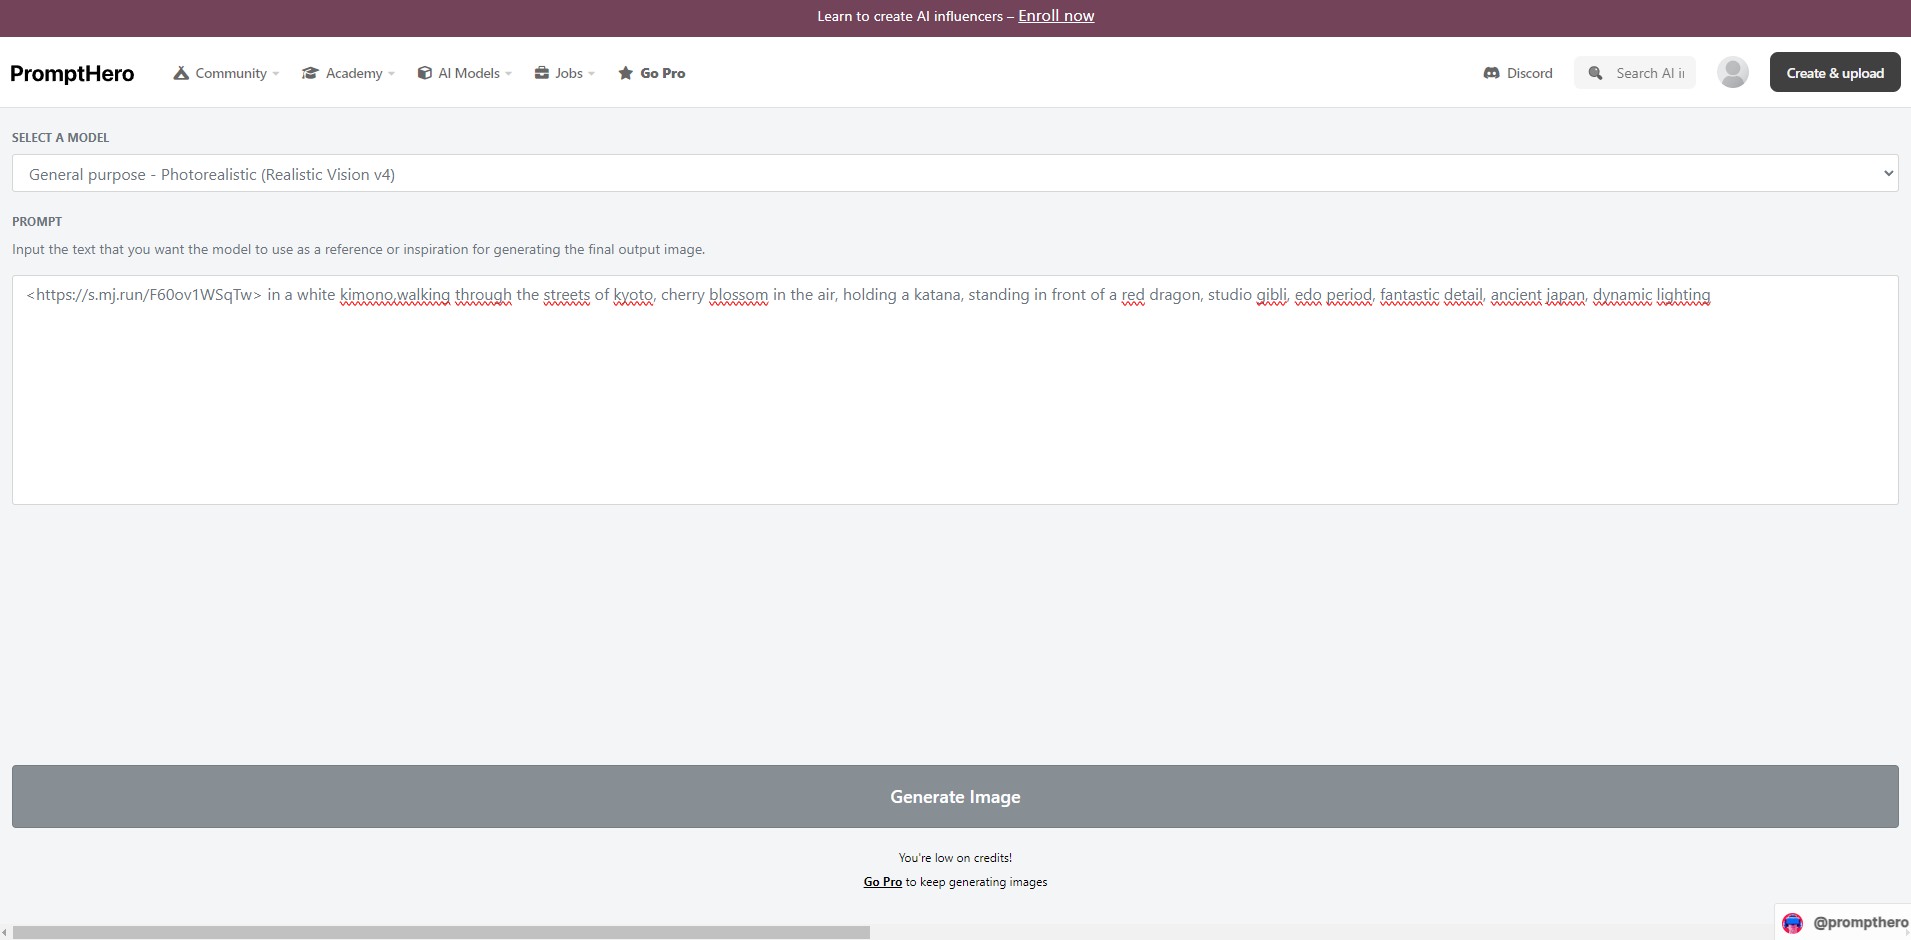The height and width of the screenshot is (940, 1911).
Task: Click the @prompthero handle text
Action: (x=1860, y=922)
